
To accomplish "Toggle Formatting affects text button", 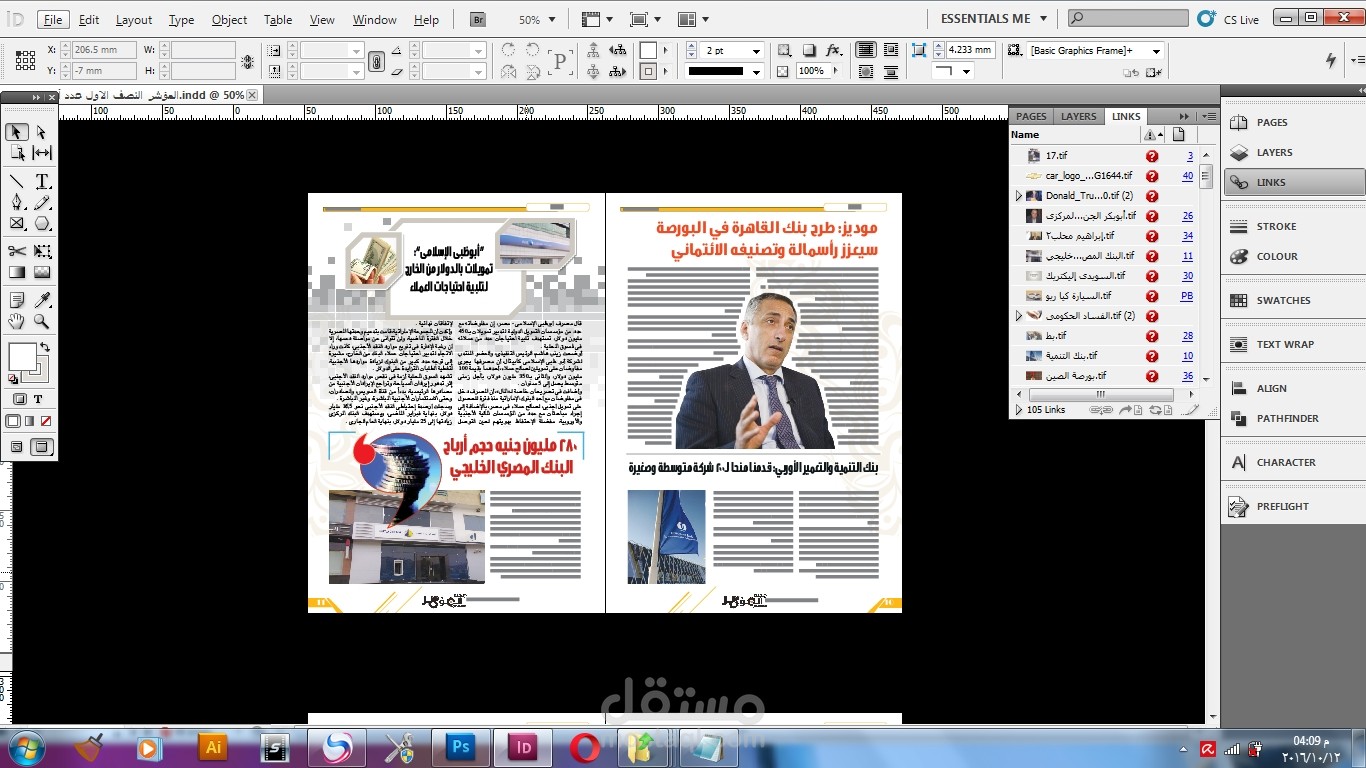I will click(x=38, y=399).
